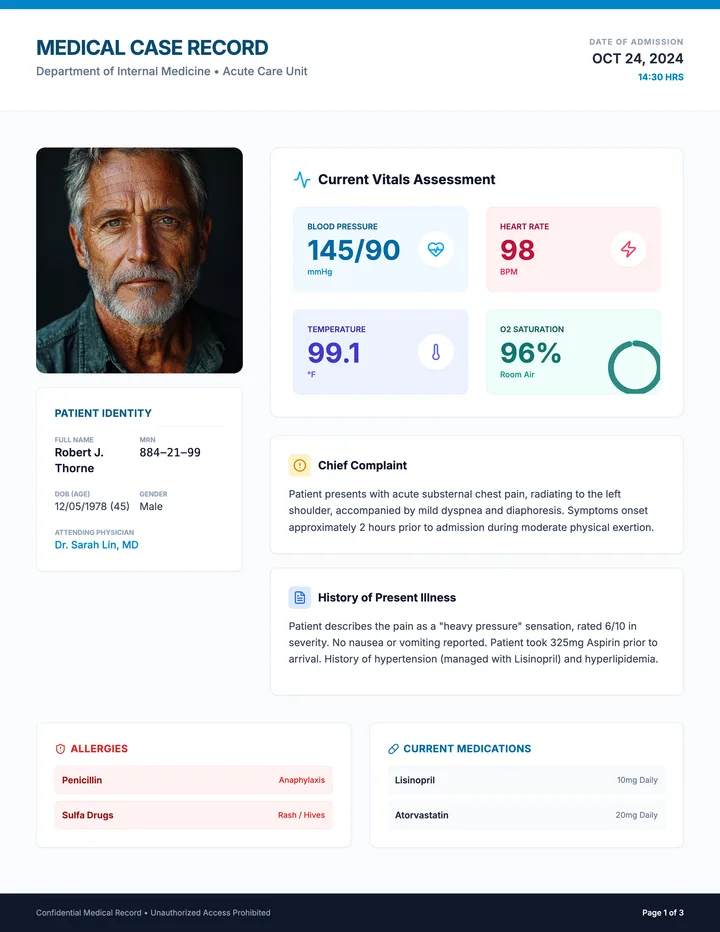Select the Lisinopril medication row
The image size is (720, 932).
point(526,780)
